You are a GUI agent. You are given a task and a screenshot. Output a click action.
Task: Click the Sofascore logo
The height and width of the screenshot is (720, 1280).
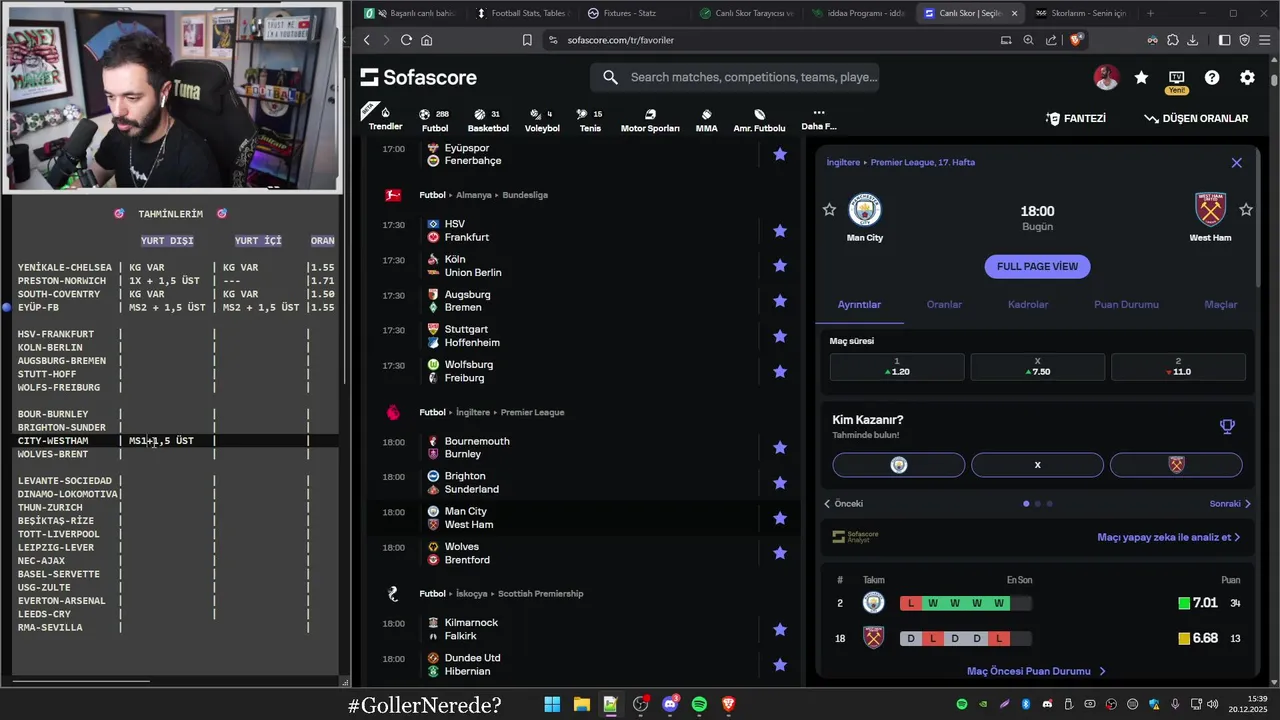[x=419, y=77]
